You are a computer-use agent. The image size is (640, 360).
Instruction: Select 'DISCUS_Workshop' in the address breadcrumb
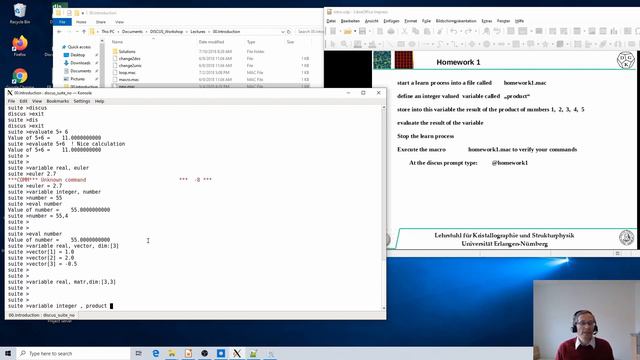point(166,32)
